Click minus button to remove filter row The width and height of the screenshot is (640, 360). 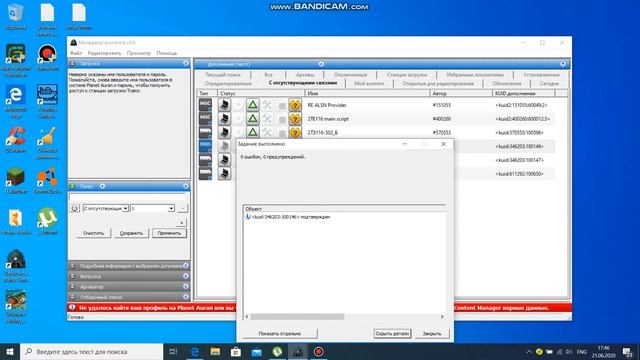point(182,208)
